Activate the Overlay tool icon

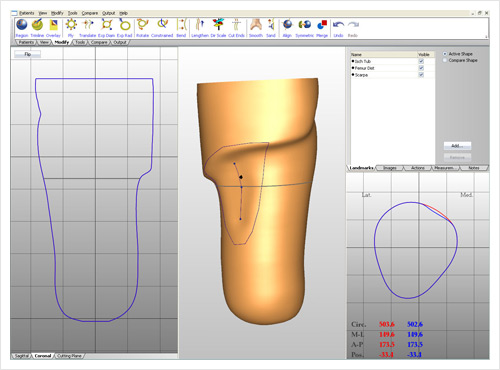(53, 25)
